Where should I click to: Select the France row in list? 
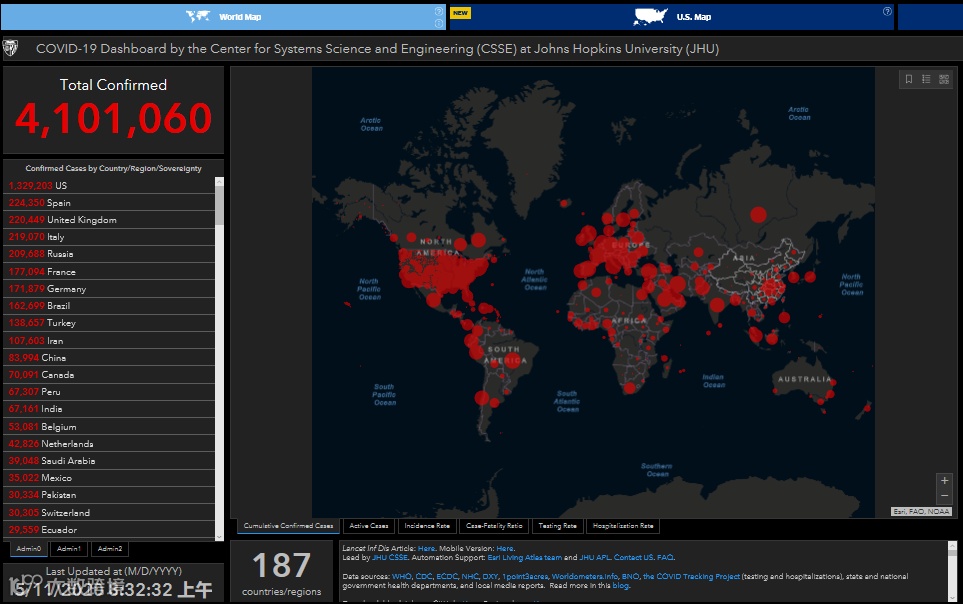(109, 272)
